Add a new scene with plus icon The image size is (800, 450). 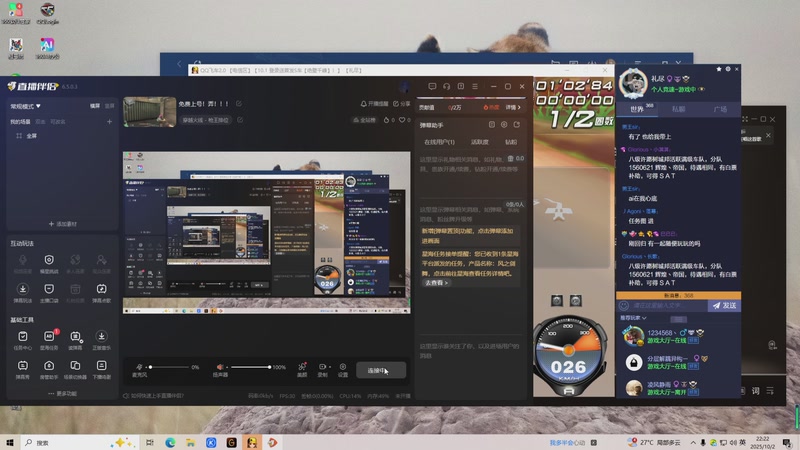109,121
